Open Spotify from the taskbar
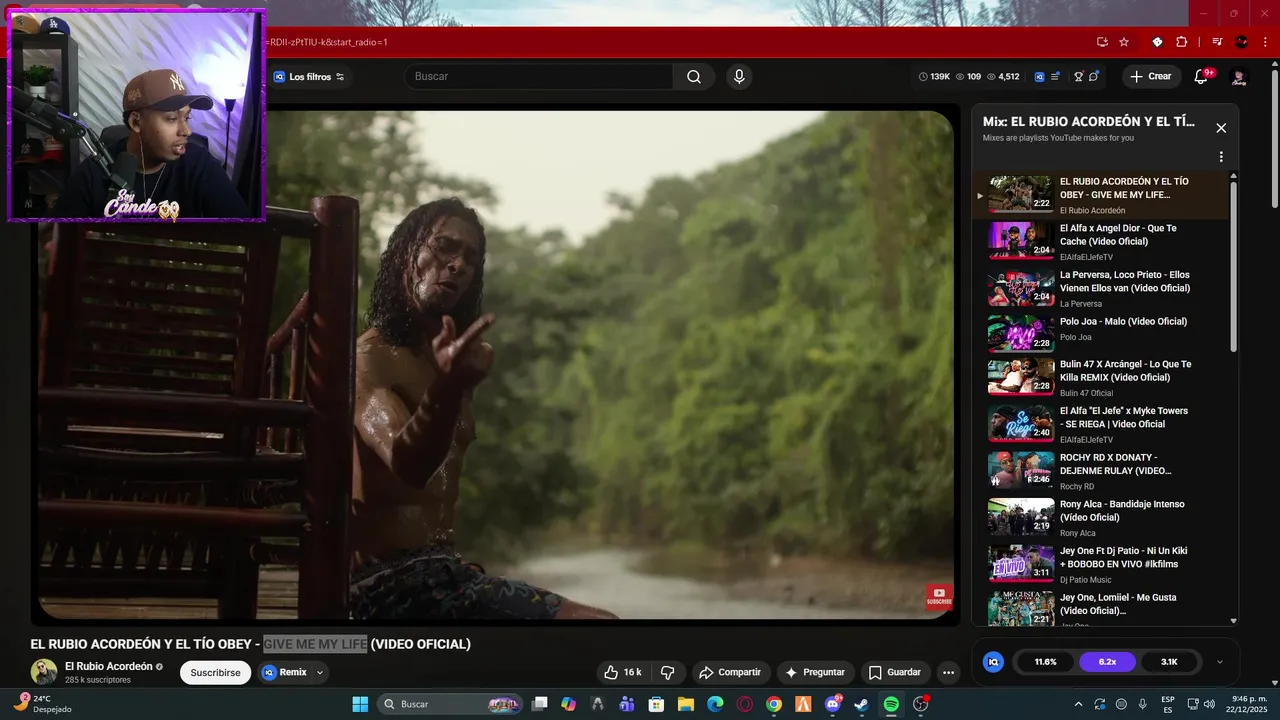 (x=891, y=704)
